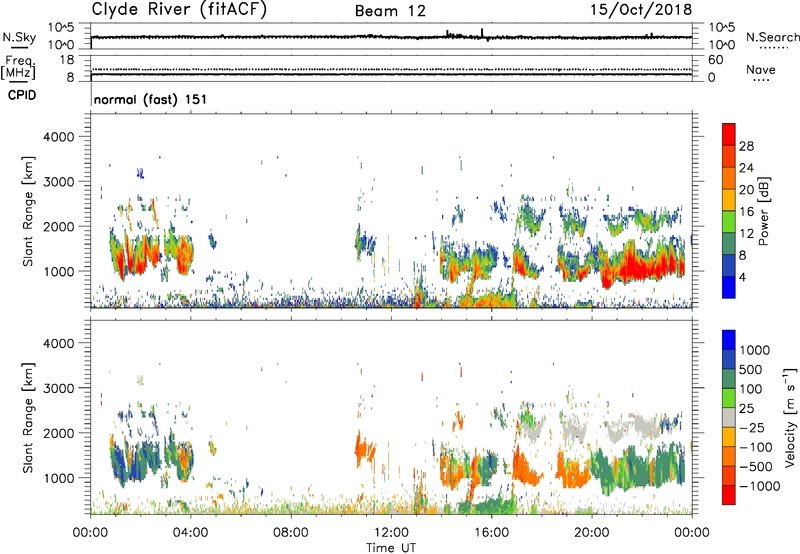Click the '20:00' time axis label
800x554 pixels.
click(x=591, y=533)
